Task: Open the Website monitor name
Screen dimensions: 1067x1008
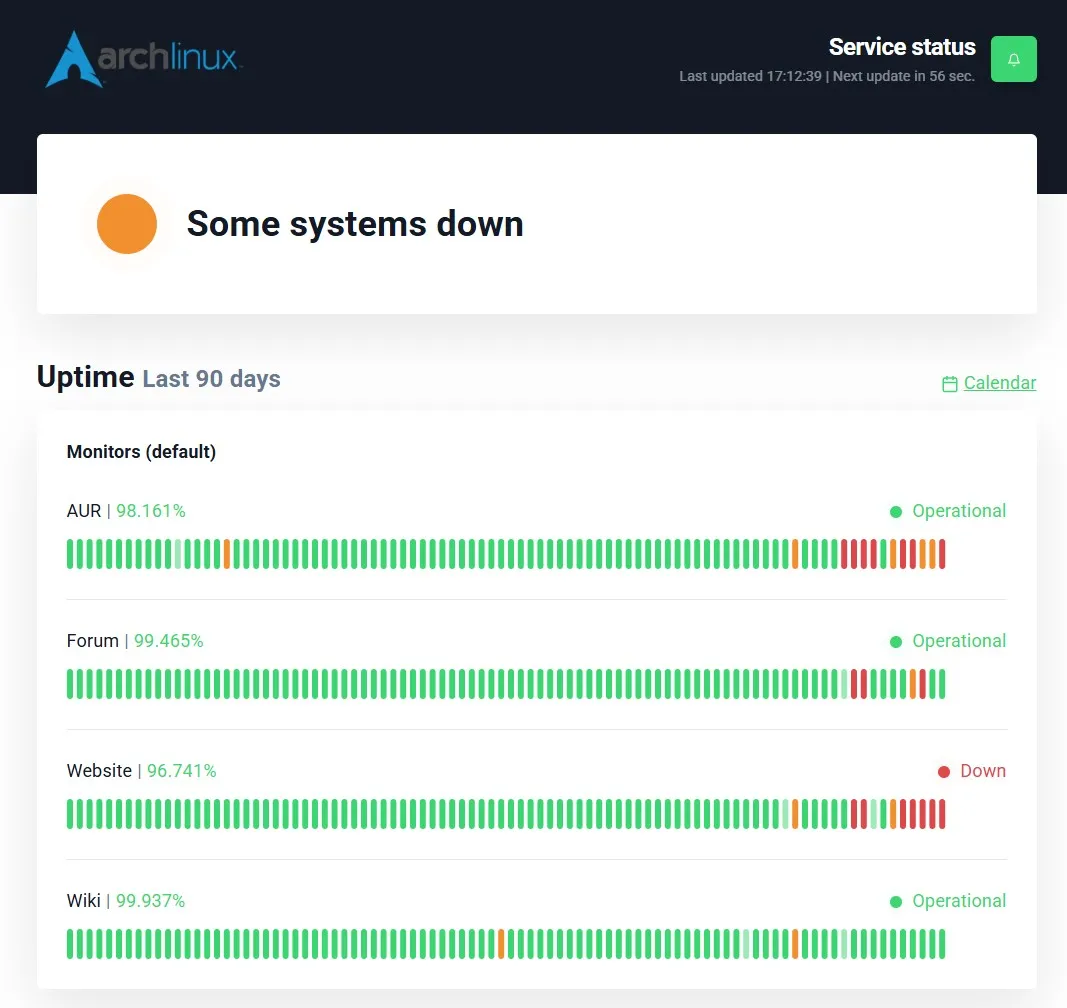Action: click(99, 771)
